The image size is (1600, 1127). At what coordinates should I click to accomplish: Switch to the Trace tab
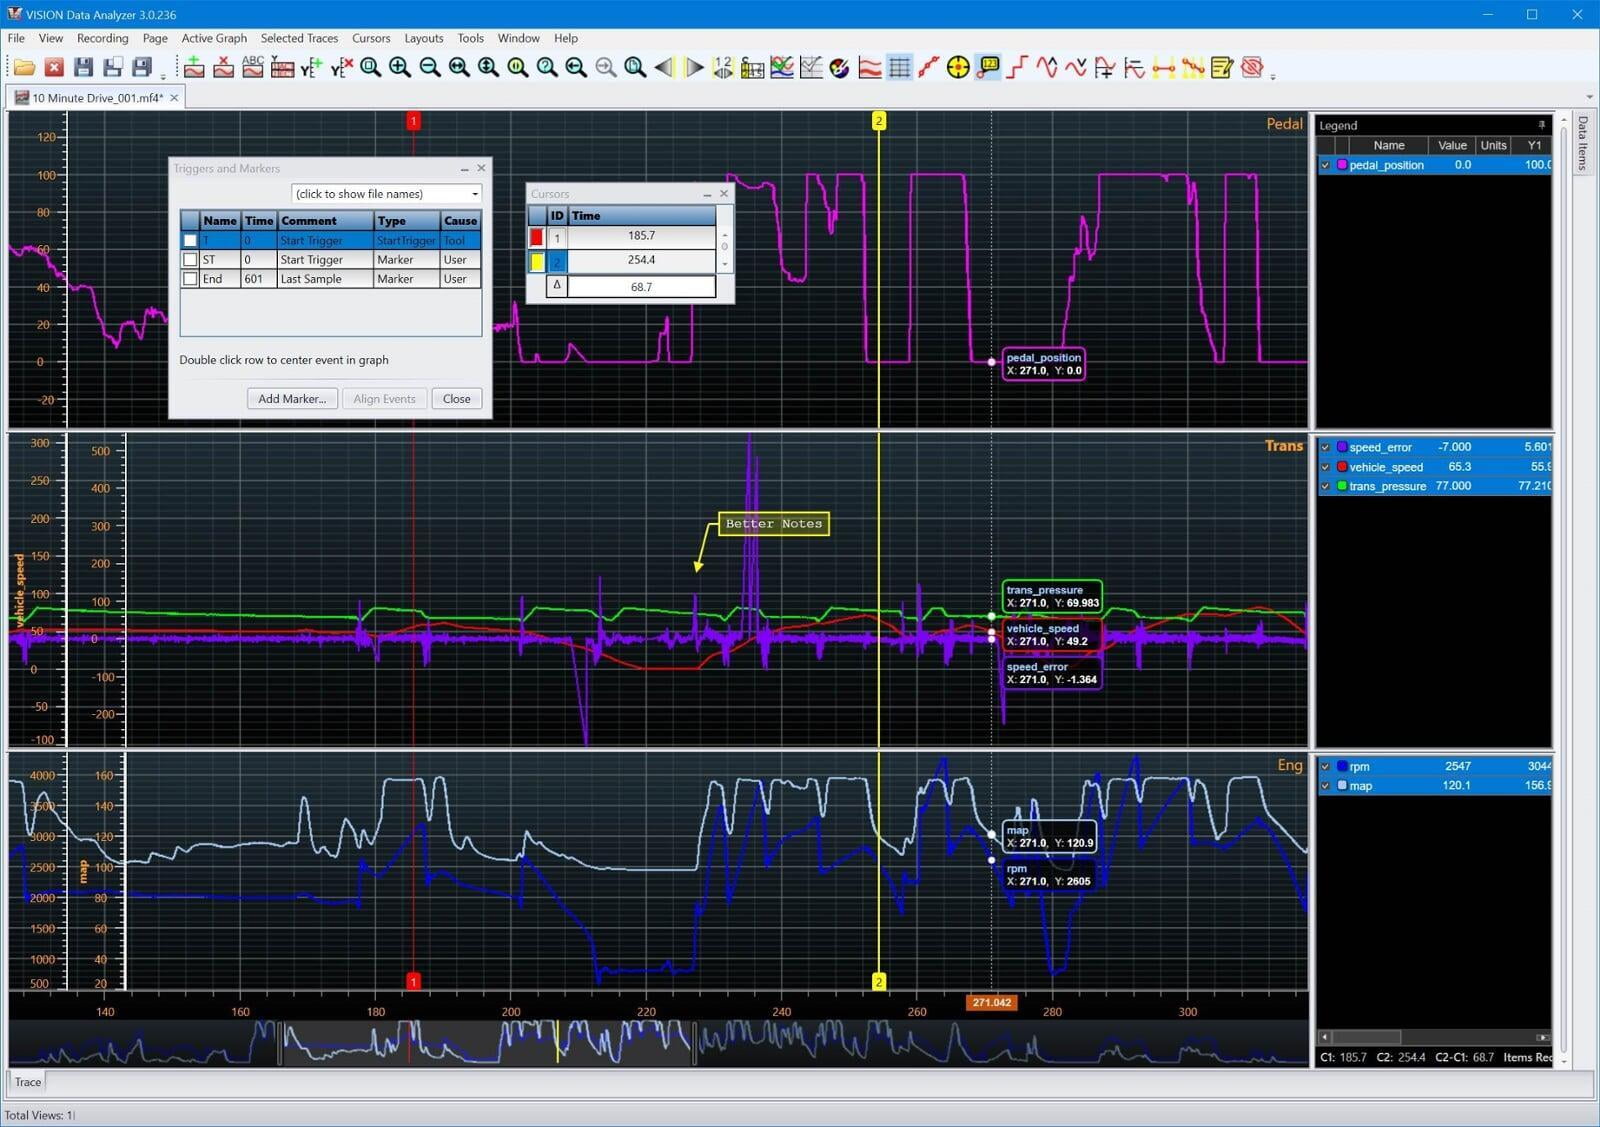[27, 1081]
